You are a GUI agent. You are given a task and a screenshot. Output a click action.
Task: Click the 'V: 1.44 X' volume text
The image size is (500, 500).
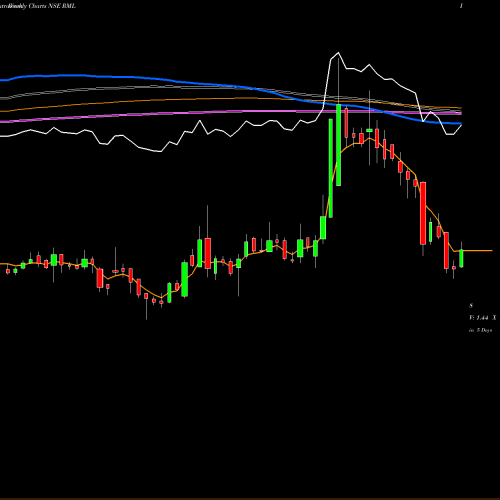click(x=483, y=318)
